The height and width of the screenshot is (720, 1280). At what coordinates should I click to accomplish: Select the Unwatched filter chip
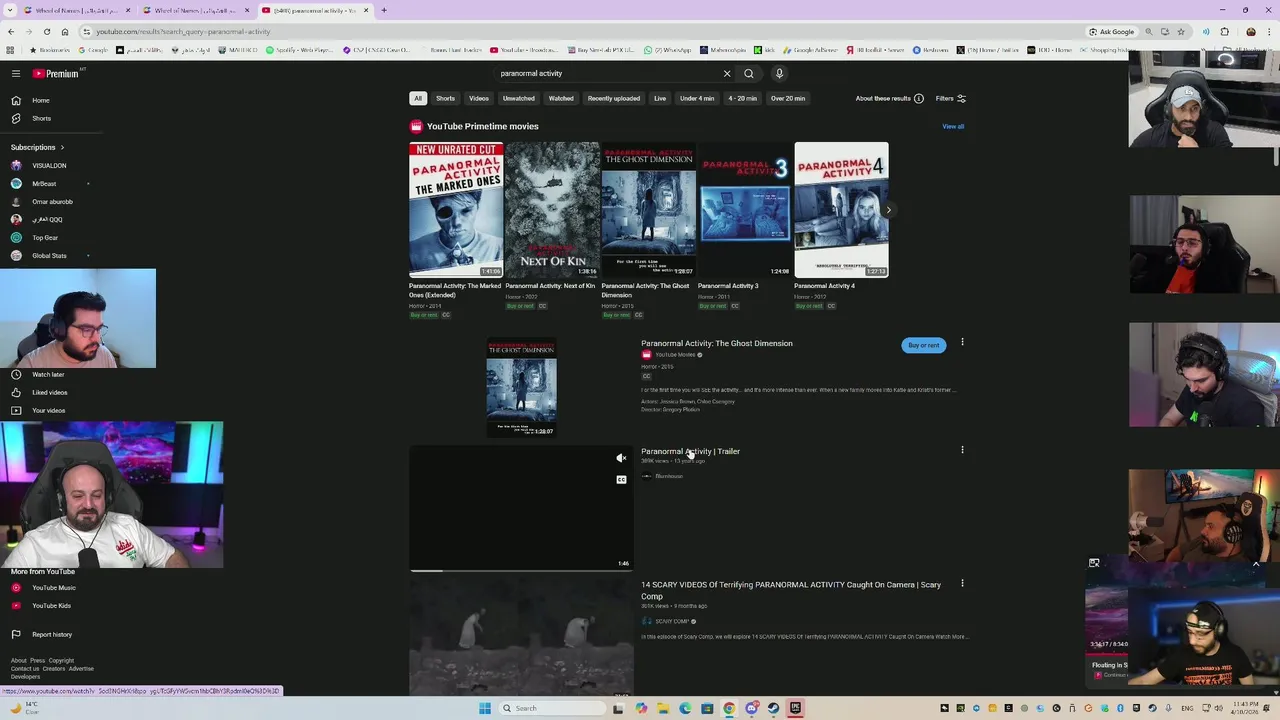click(x=518, y=98)
